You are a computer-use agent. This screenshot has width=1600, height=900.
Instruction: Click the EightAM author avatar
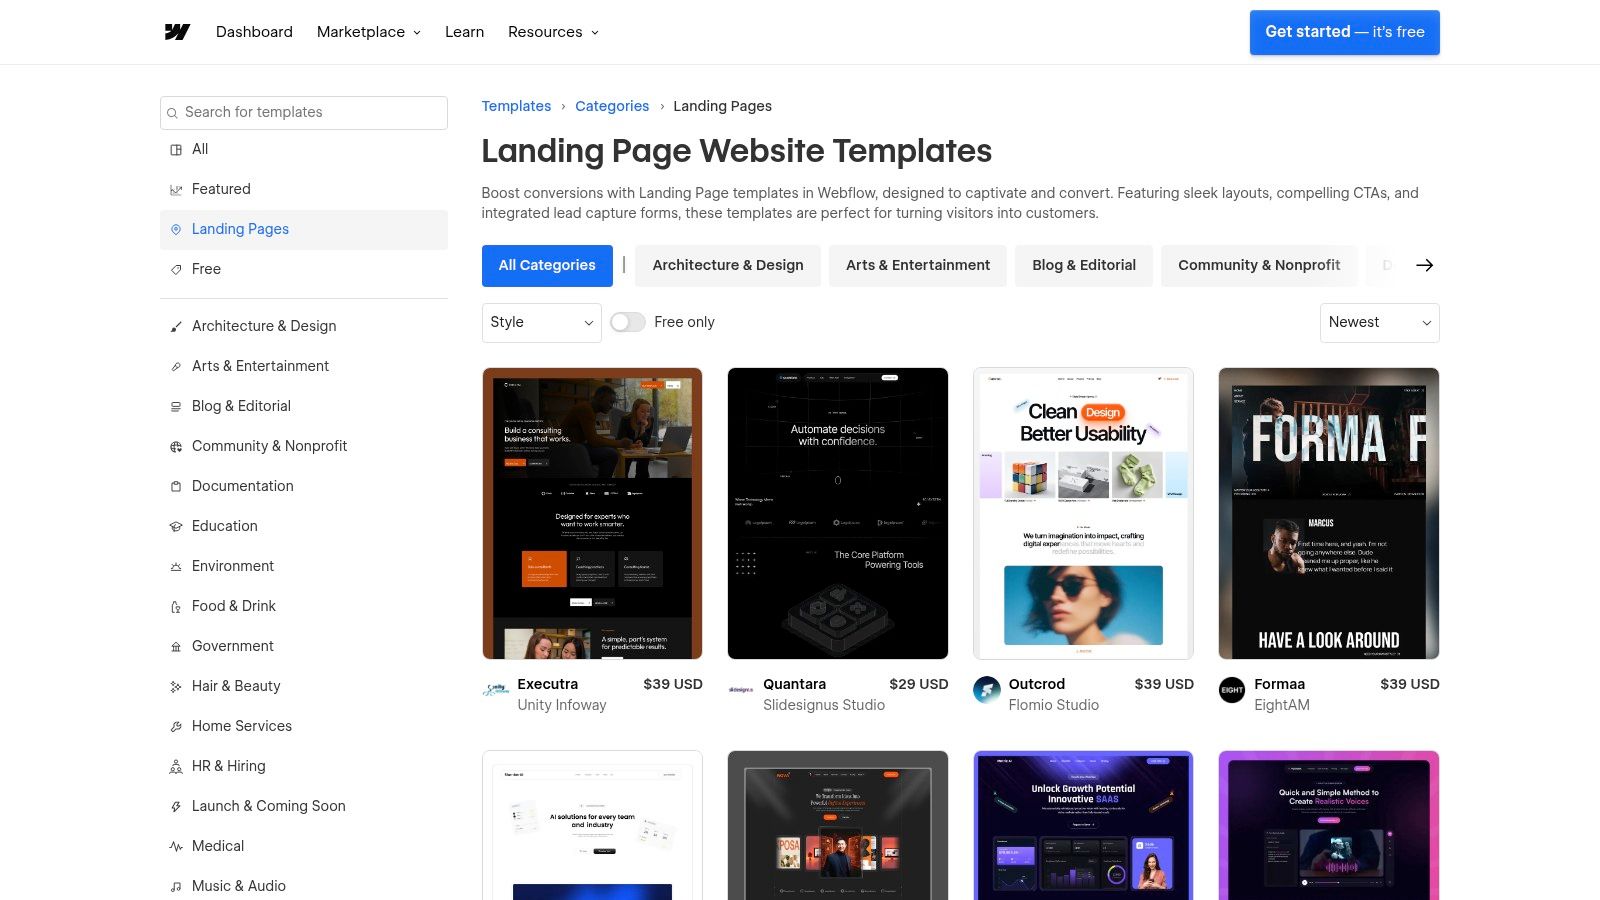coord(1232,690)
